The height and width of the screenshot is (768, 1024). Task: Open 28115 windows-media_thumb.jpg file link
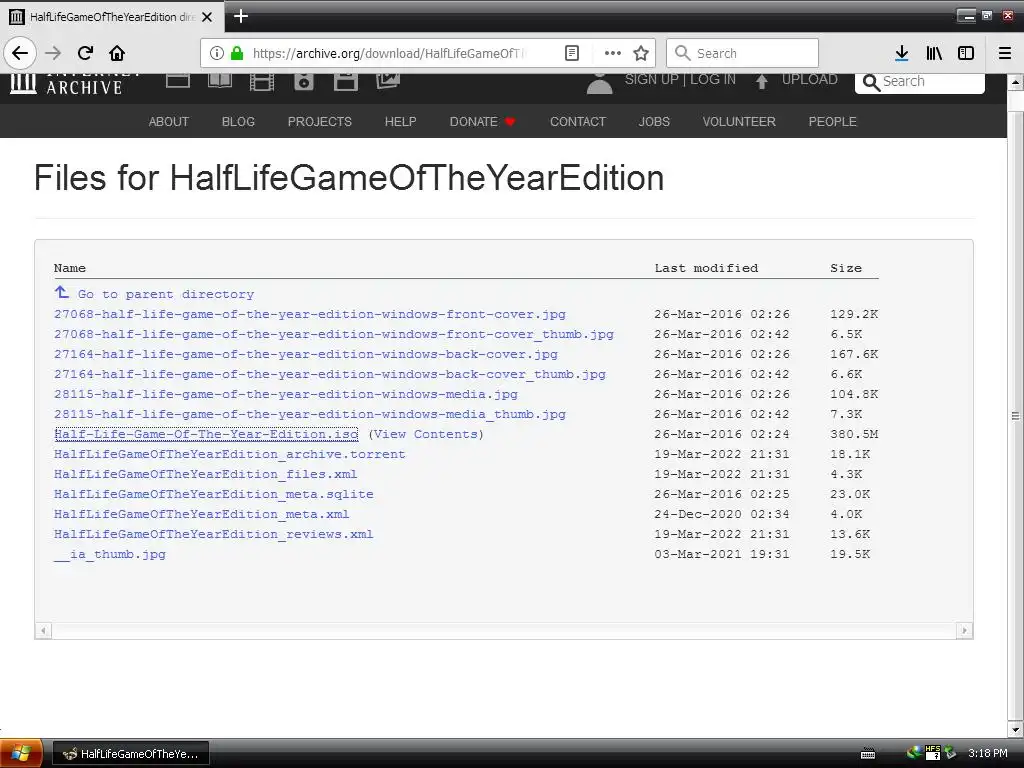click(x=310, y=414)
